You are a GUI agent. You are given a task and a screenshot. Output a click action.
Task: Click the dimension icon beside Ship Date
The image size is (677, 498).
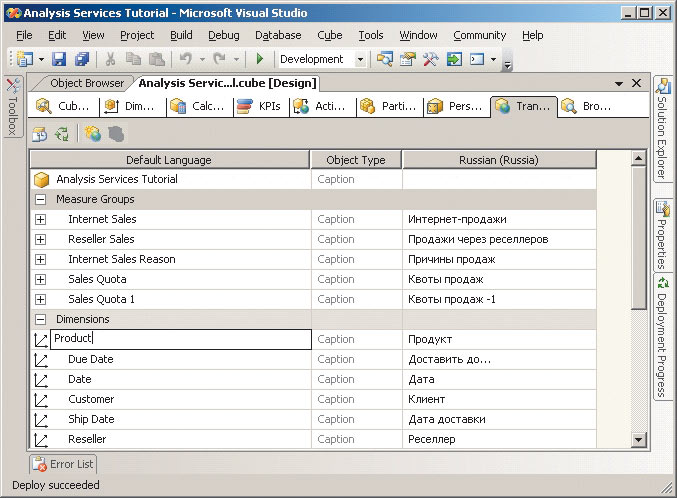[41, 420]
